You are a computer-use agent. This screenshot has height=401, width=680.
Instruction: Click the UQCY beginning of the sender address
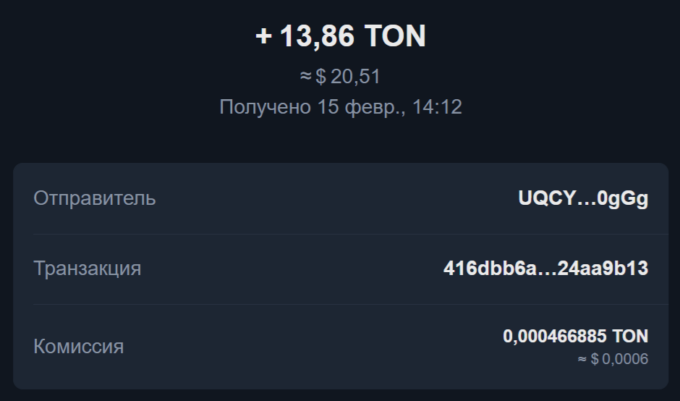coord(543,198)
